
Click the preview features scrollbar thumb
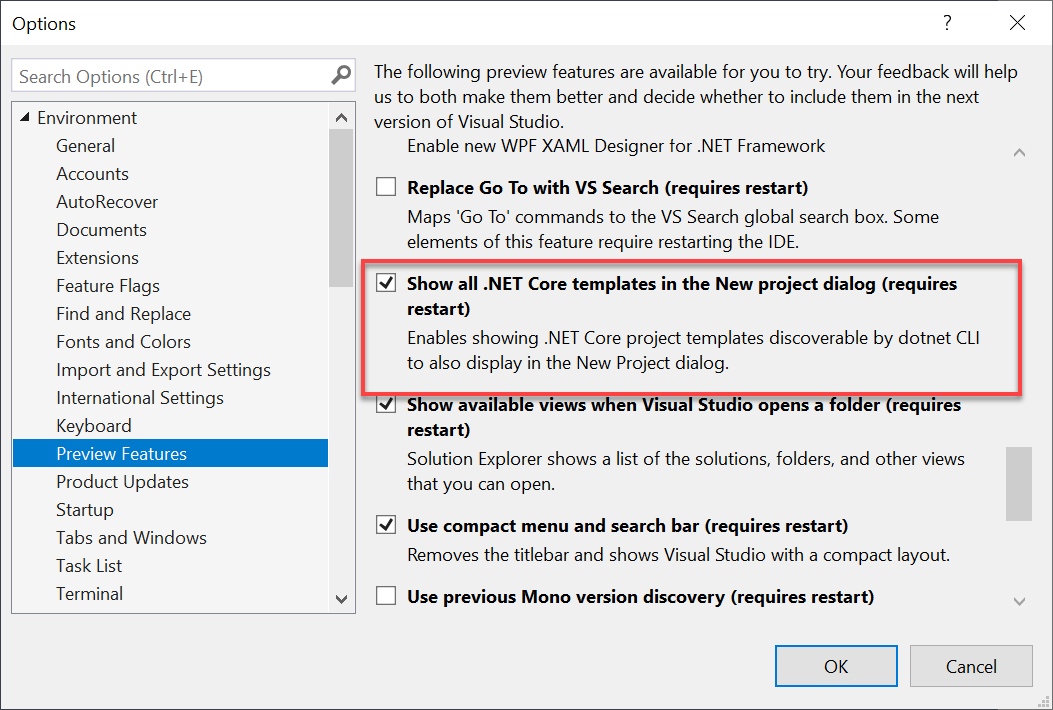[1019, 484]
